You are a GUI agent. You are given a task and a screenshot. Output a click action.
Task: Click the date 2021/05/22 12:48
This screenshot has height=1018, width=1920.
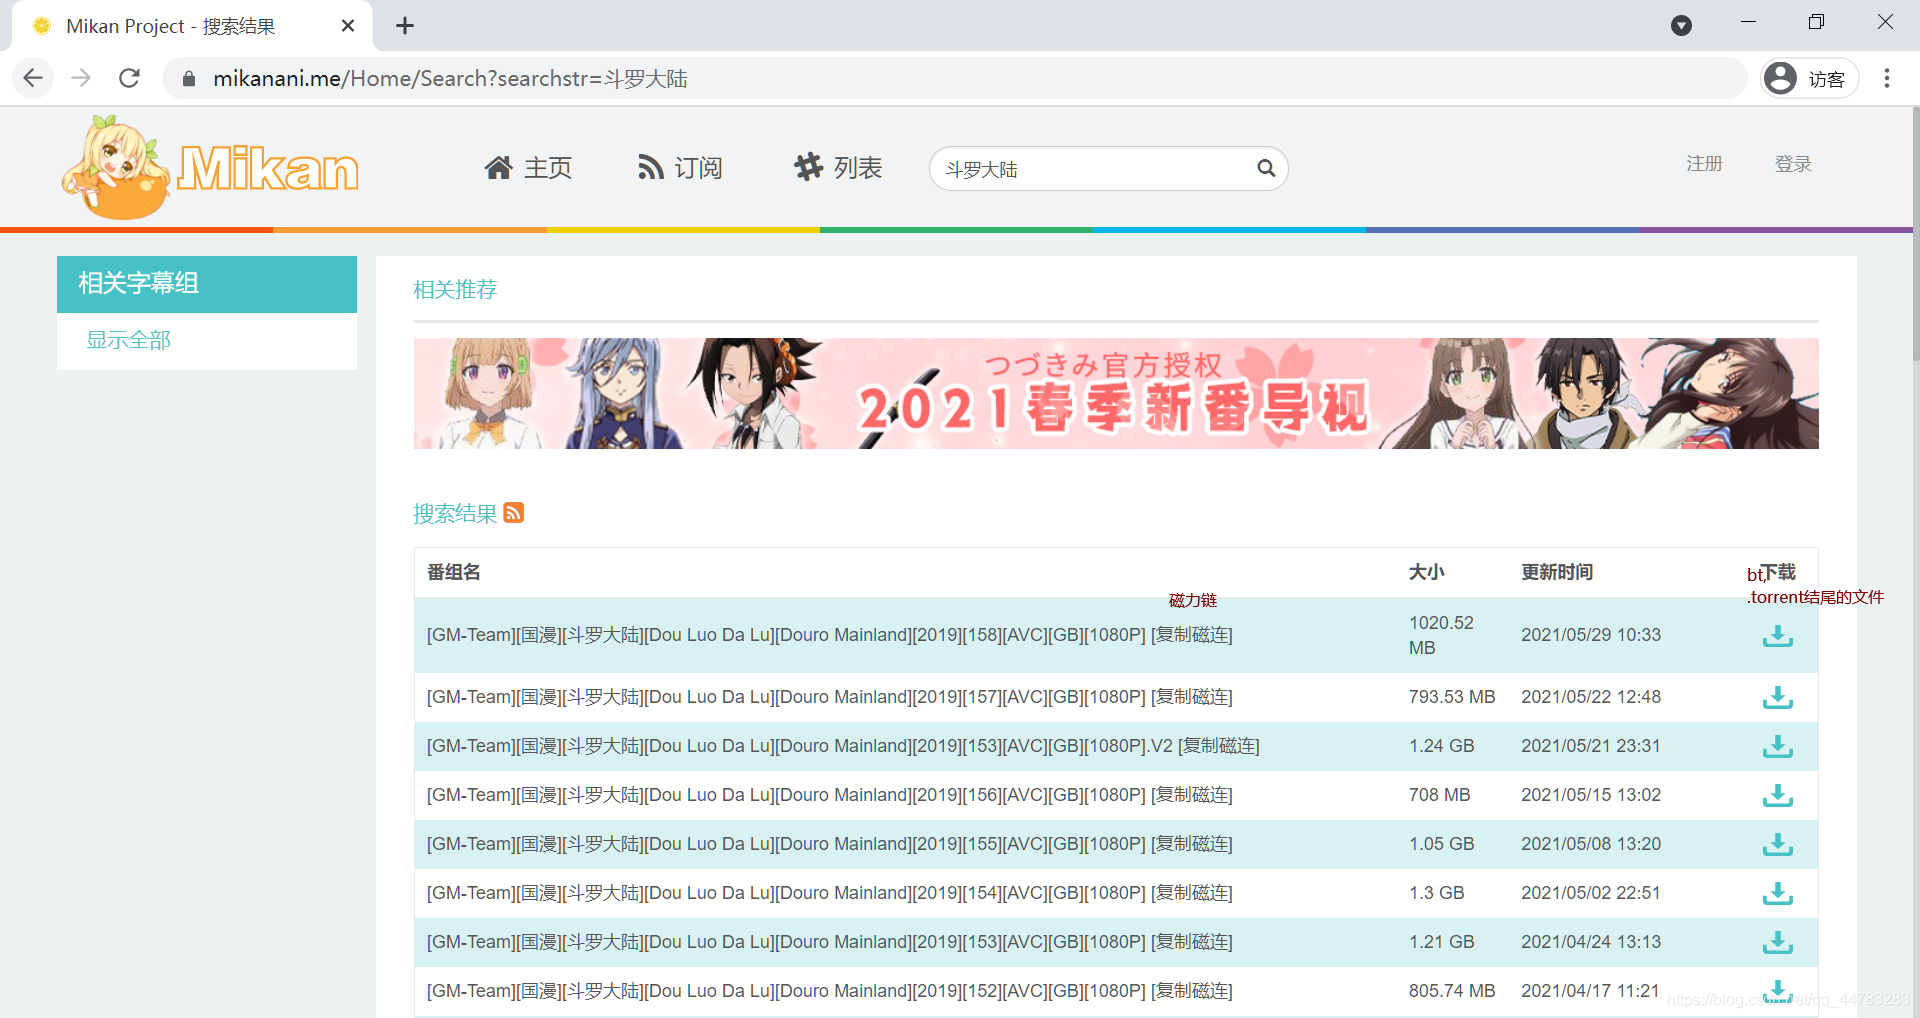pyautogui.click(x=1591, y=697)
